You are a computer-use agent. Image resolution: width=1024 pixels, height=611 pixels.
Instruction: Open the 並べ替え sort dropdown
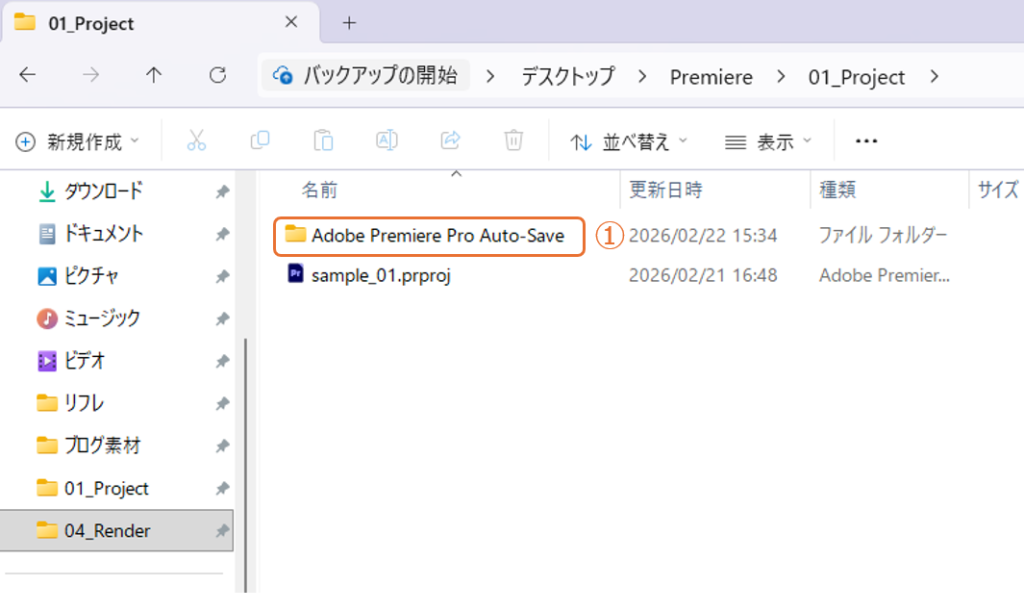(629, 142)
